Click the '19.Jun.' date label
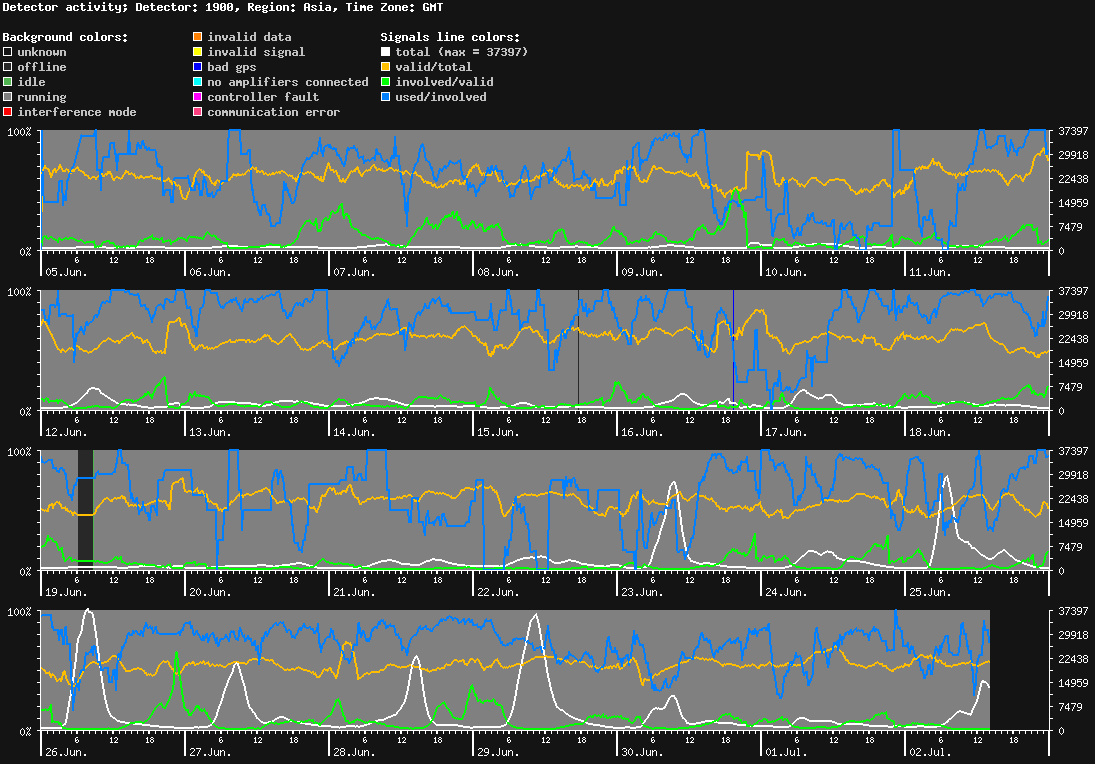Screen dimensions: 1095x764 [x=66, y=592]
